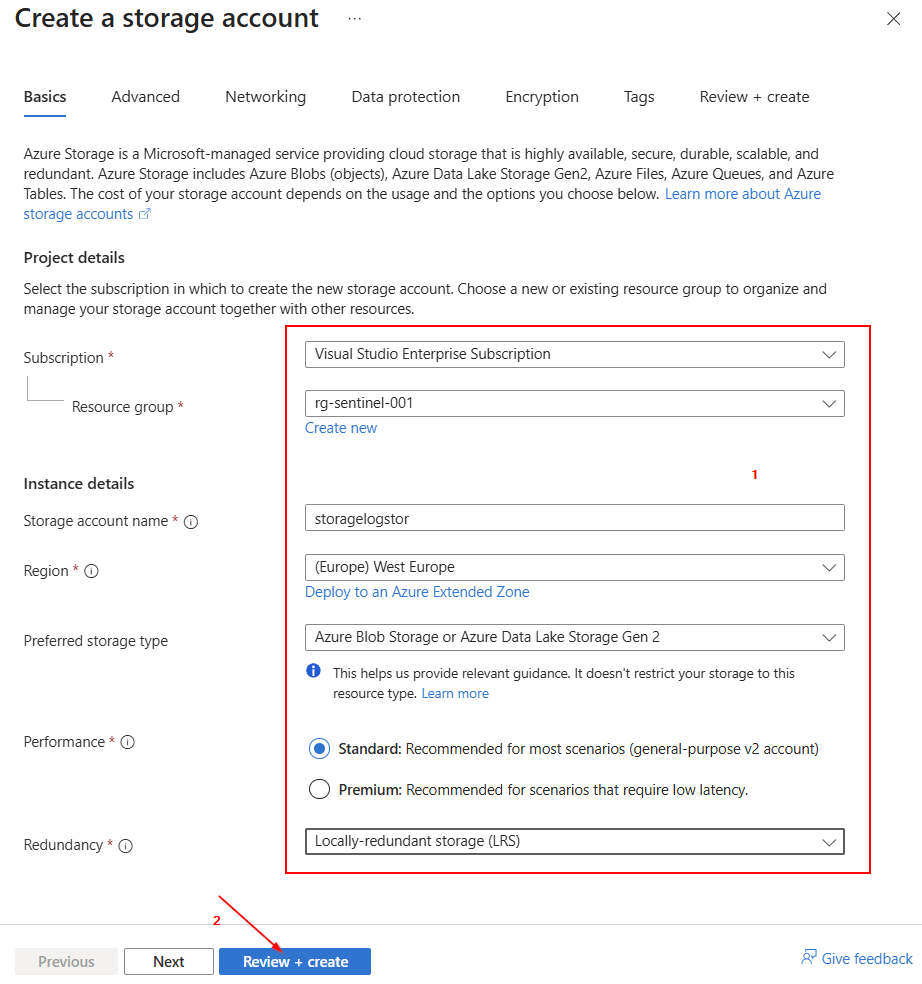Open the Deploy to an Azure Extended Zone link
Viewport: 922px width, 984px height.
pyautogui.click(x=417, y=592)
